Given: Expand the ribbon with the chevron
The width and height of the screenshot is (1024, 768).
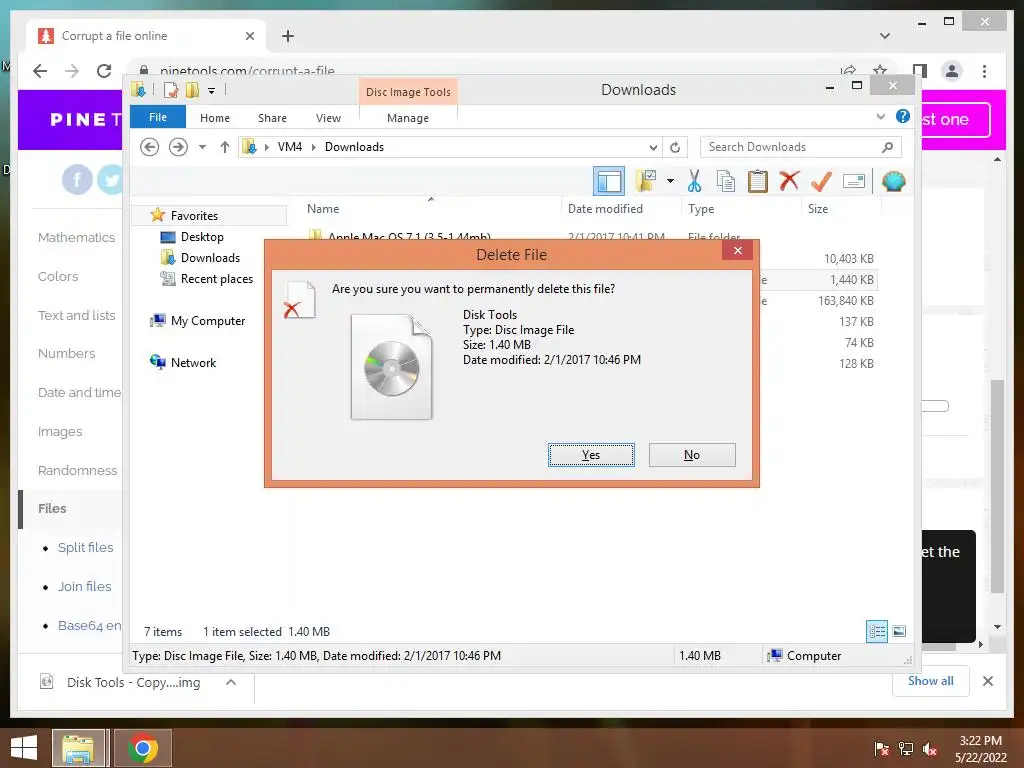Looking at the screenshot, I should (x=880, y=117).
